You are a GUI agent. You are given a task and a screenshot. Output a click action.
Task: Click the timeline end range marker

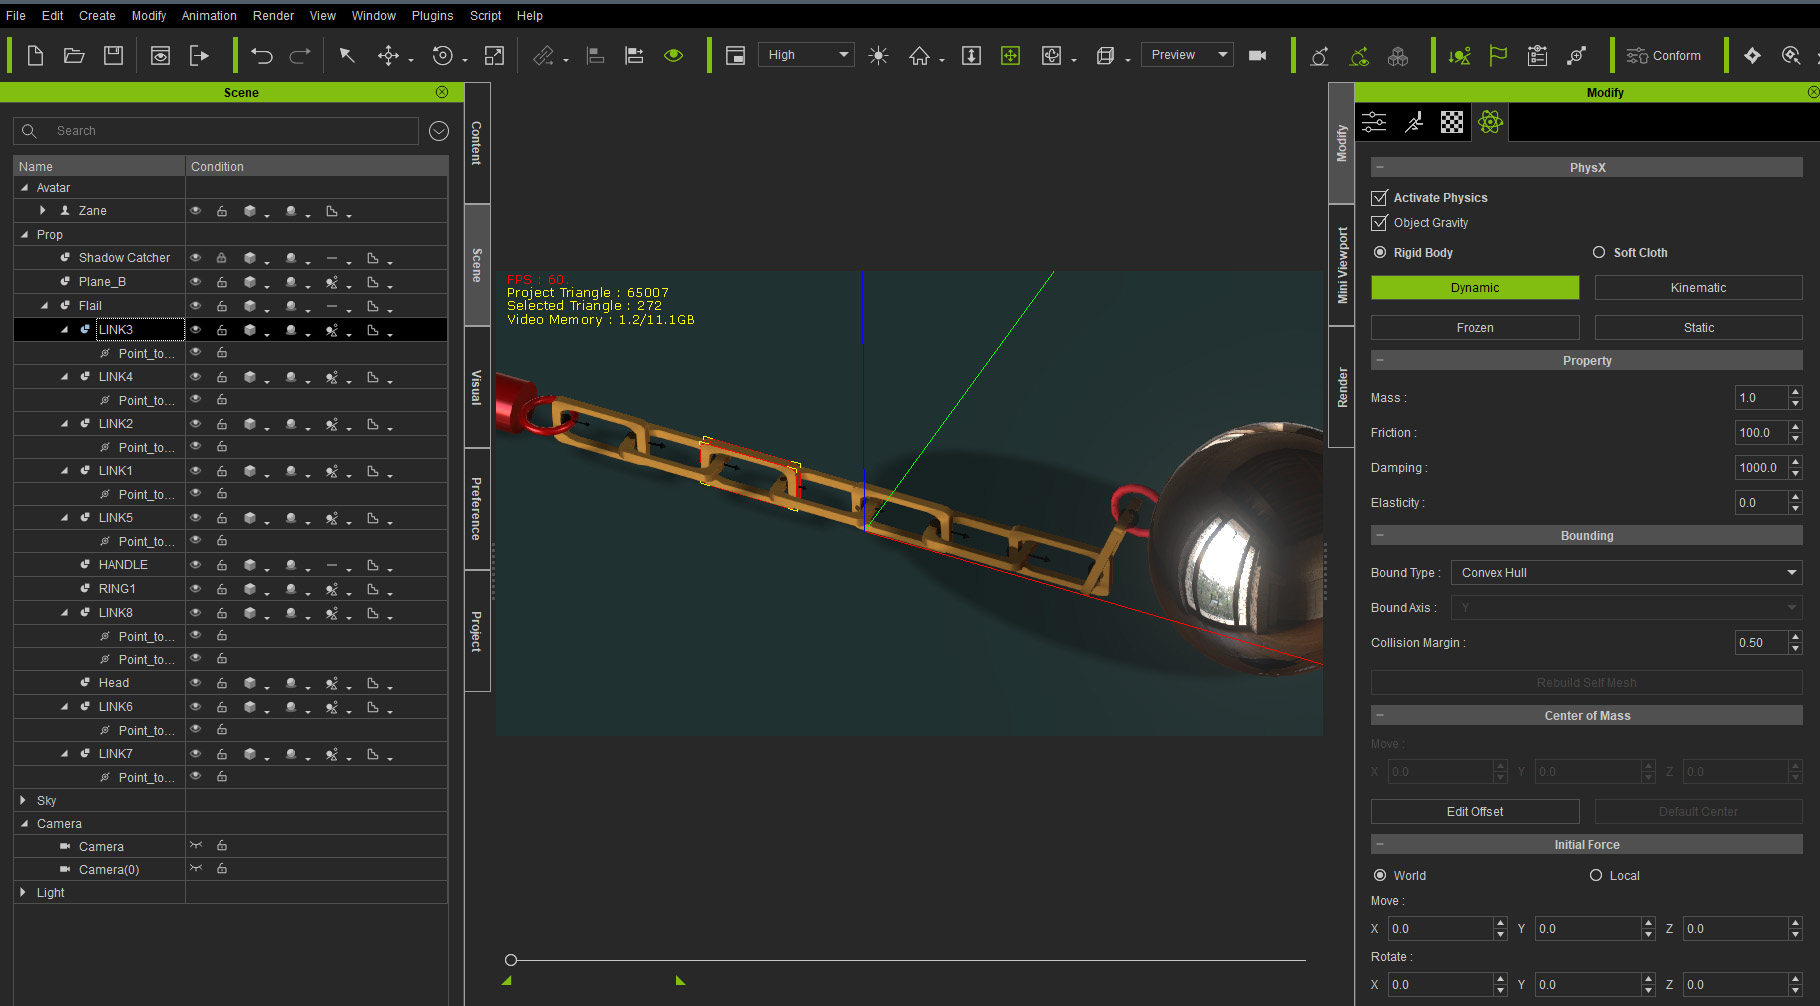click(680, 981)
